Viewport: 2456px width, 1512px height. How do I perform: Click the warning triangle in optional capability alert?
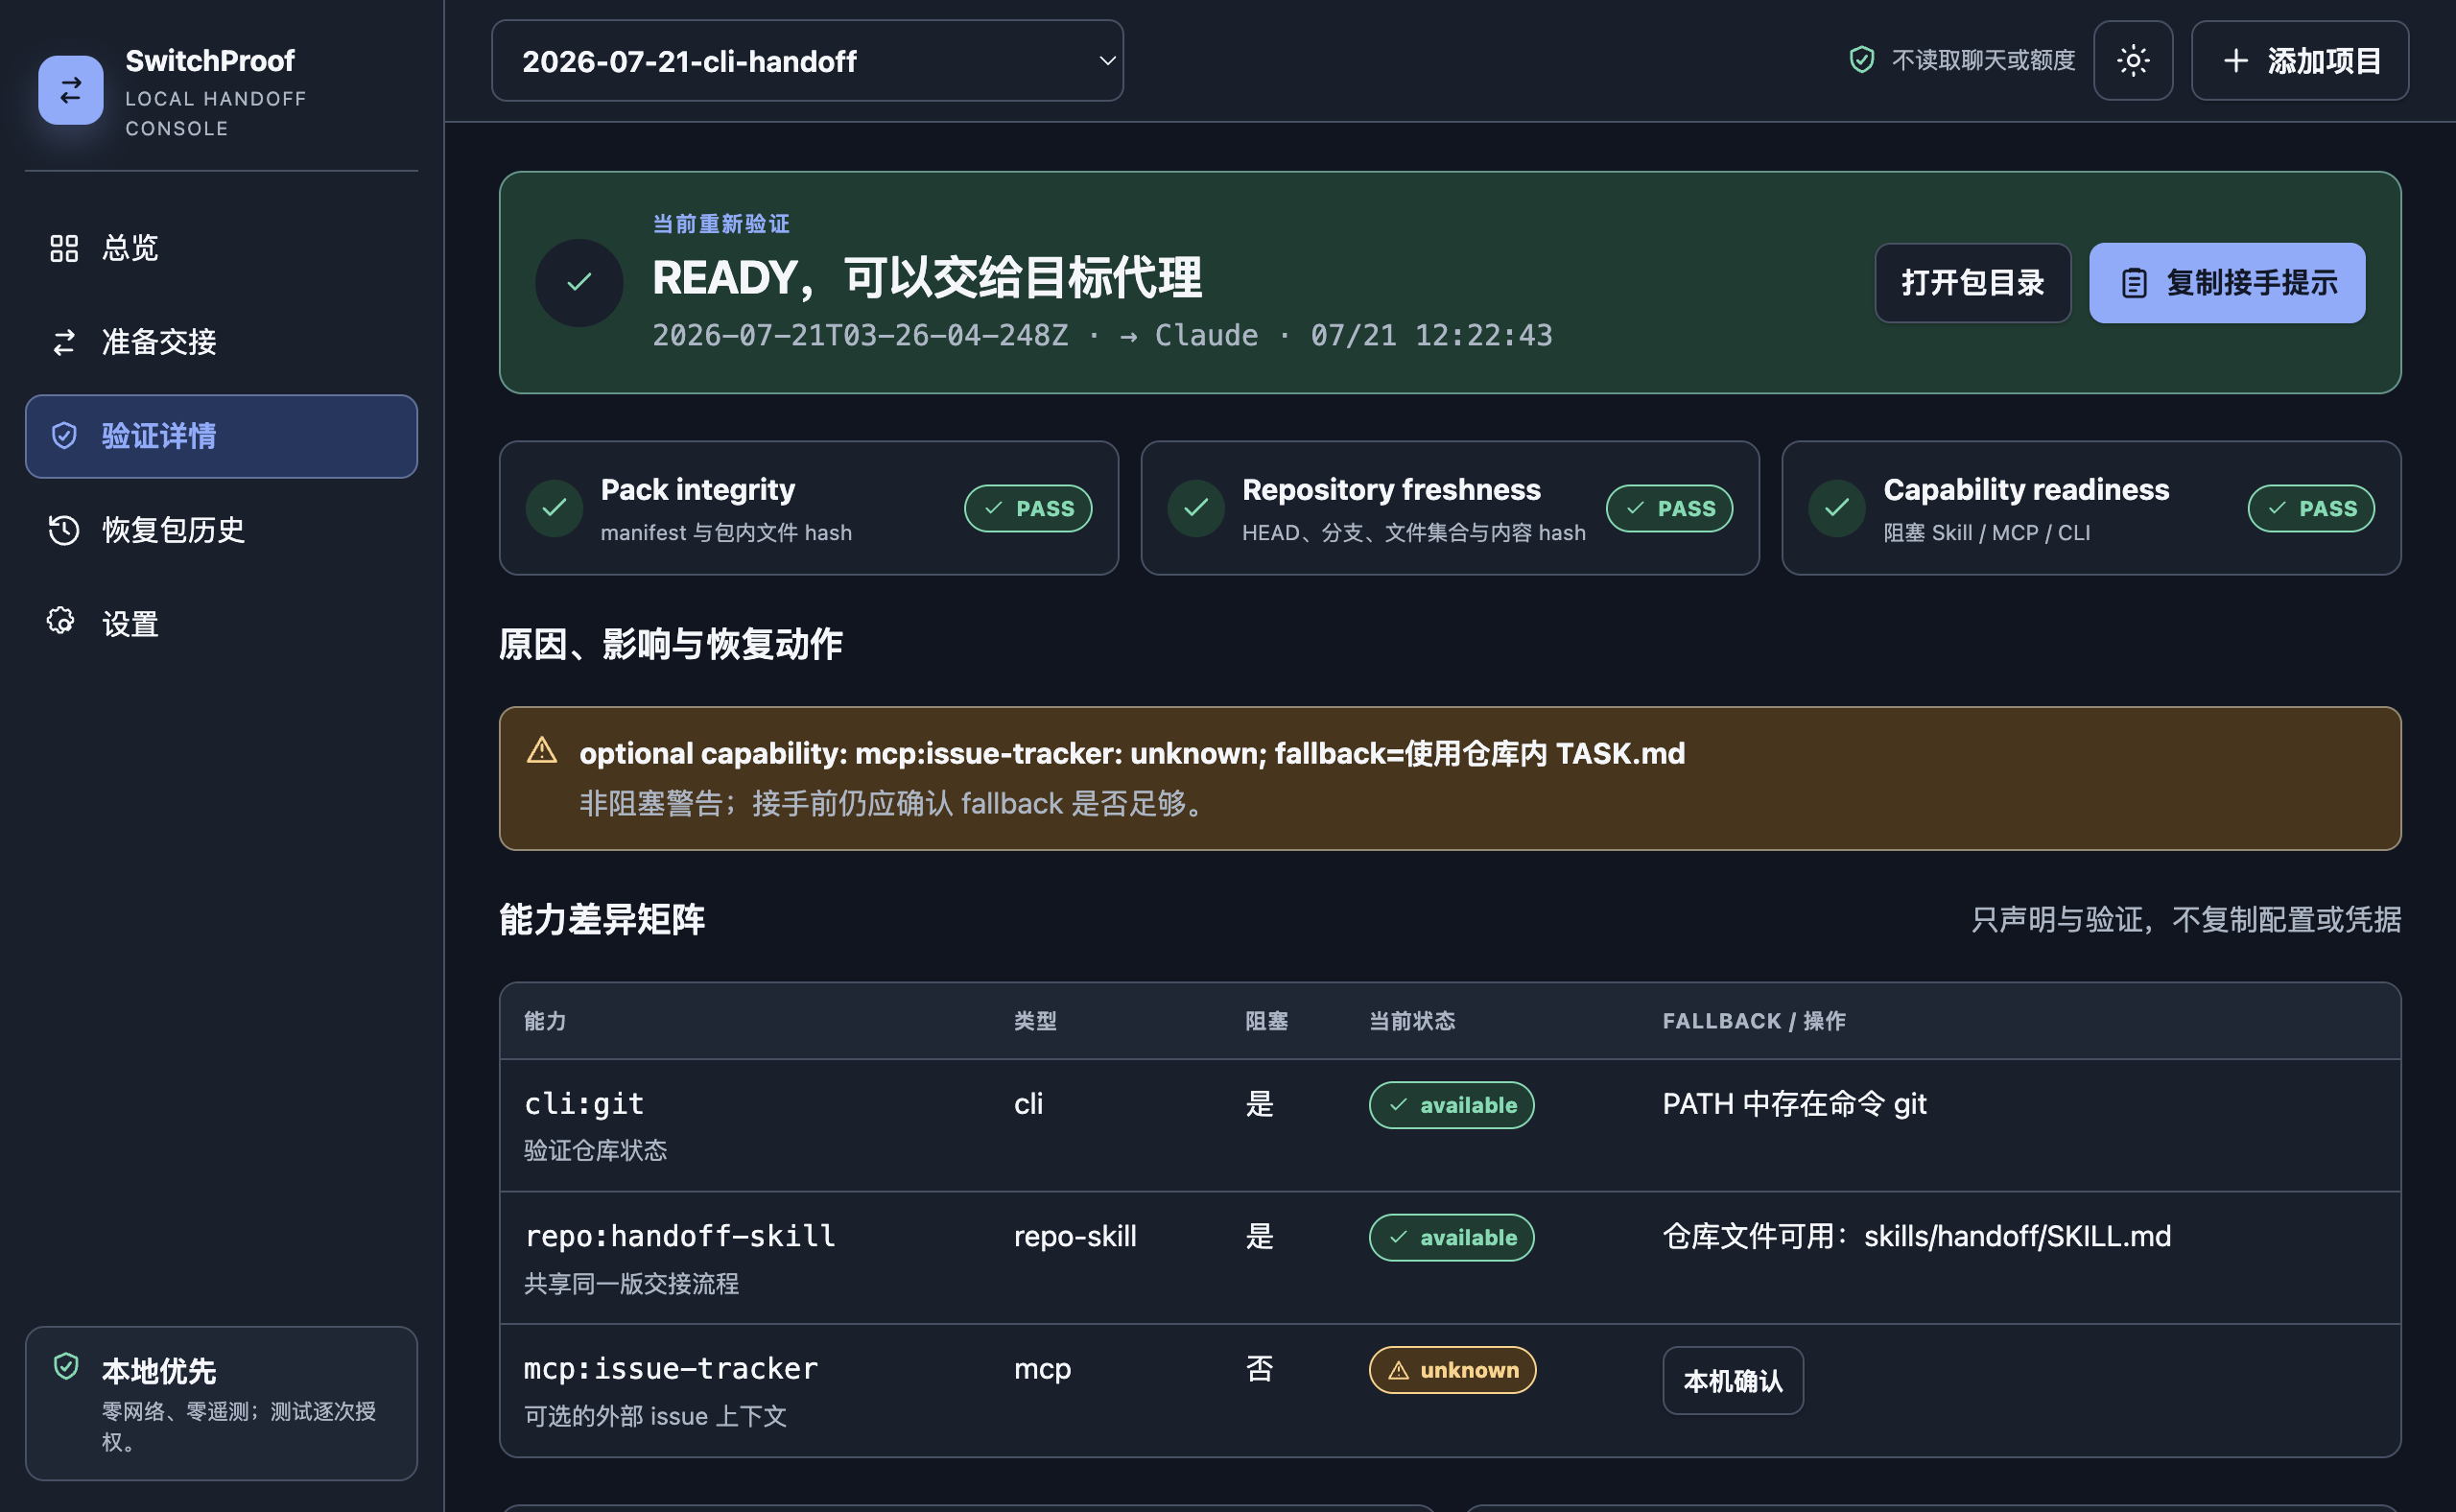click(x=542, y=750)
